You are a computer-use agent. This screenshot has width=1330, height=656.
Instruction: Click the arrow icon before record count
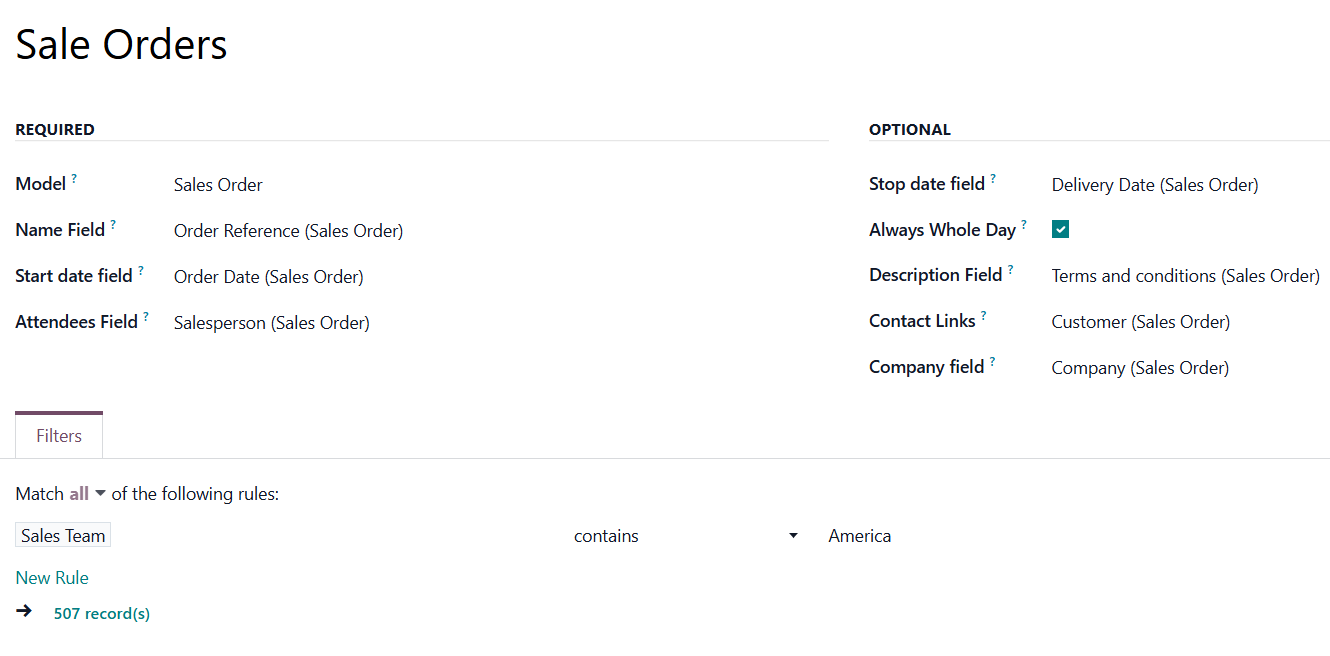point(24,610)
